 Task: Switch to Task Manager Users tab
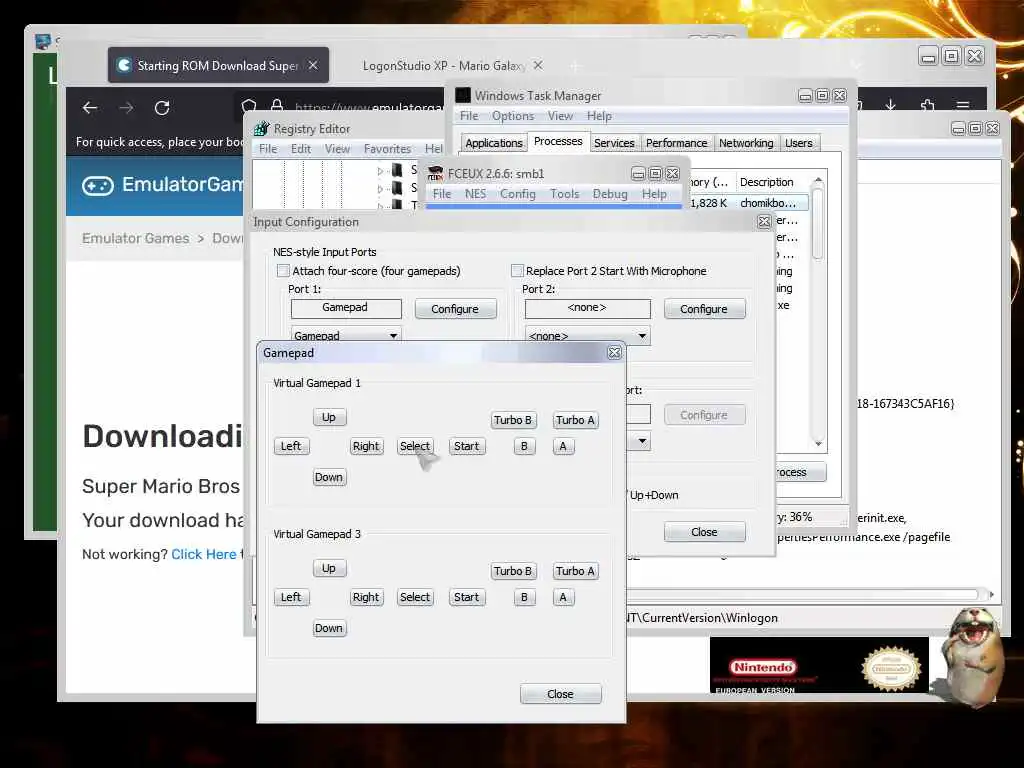point(799,143)
